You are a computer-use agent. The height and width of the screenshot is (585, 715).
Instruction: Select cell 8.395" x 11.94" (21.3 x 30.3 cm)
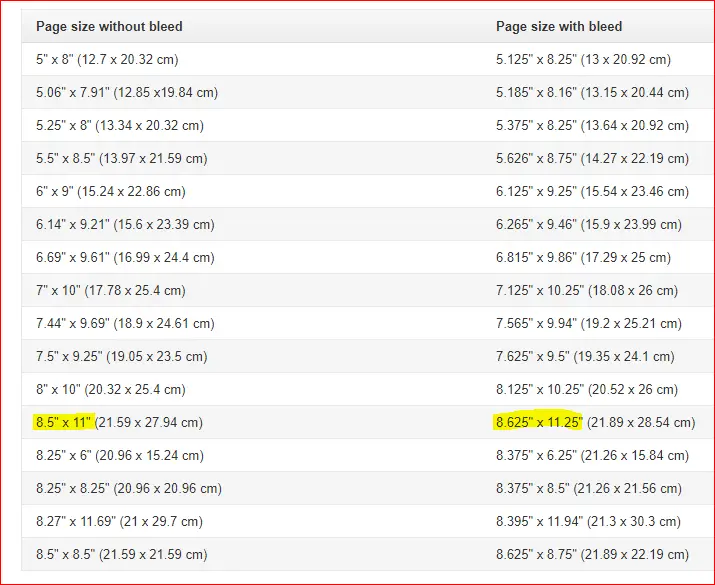pyautogui.click(x=588, y=521)
